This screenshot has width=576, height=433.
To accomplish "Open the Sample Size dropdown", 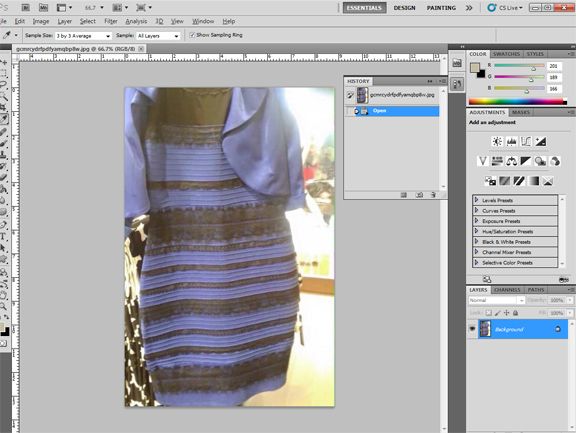I will point(83,36).
